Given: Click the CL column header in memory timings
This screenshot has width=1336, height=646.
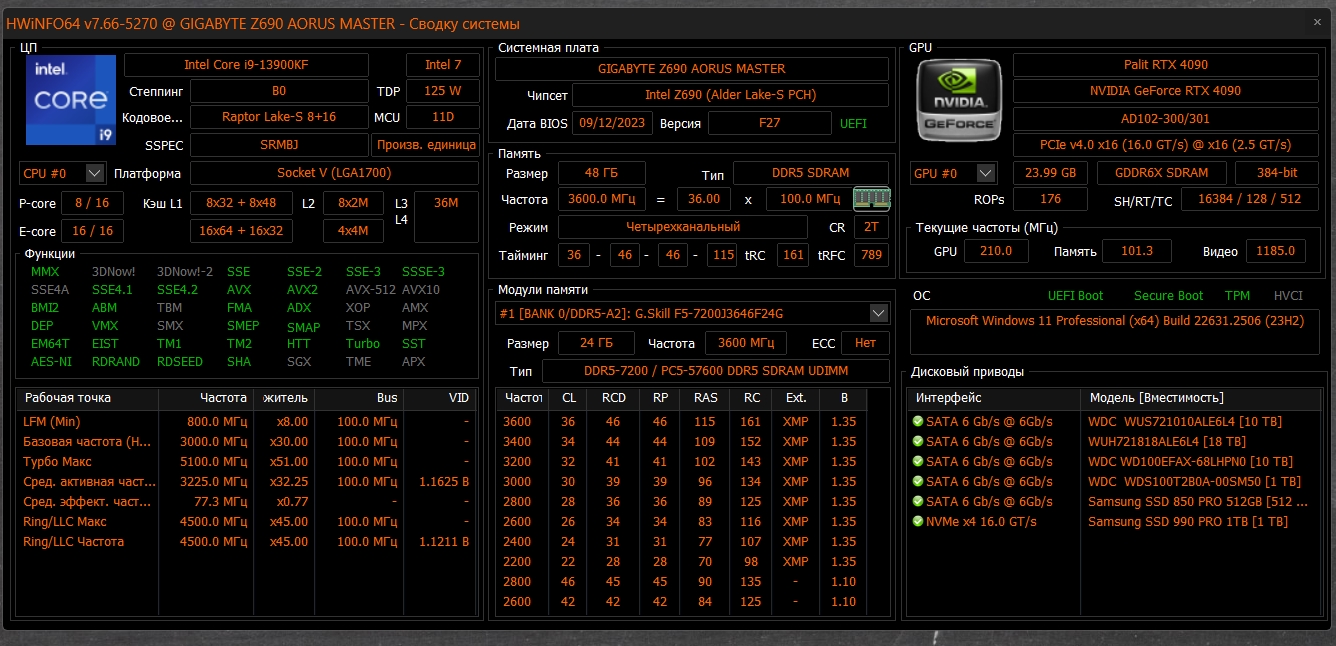Looking at the screenshot, I should pyautogui.click(x=568, y=398).
